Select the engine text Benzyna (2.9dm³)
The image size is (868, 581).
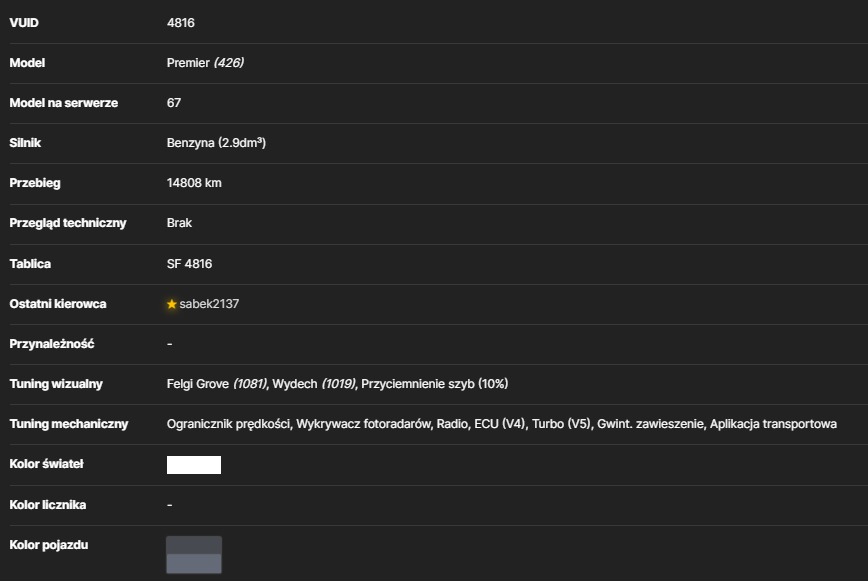216,143
